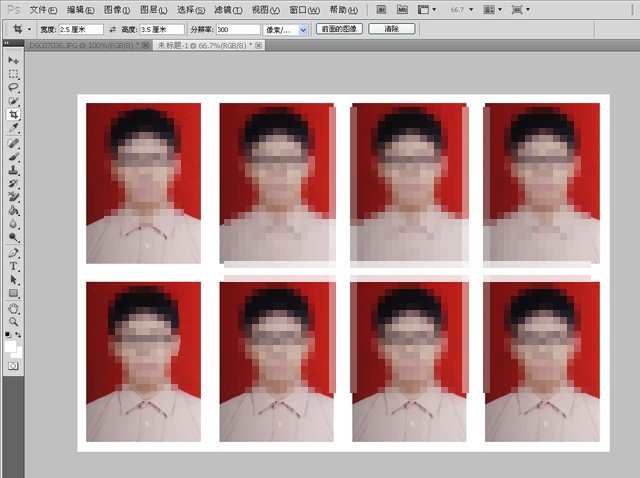This screenshot has width=640, height=478.
Task: Expand the zoom level 66.7 dropdown
Action: pyautogui.click(x=462, y=9)
